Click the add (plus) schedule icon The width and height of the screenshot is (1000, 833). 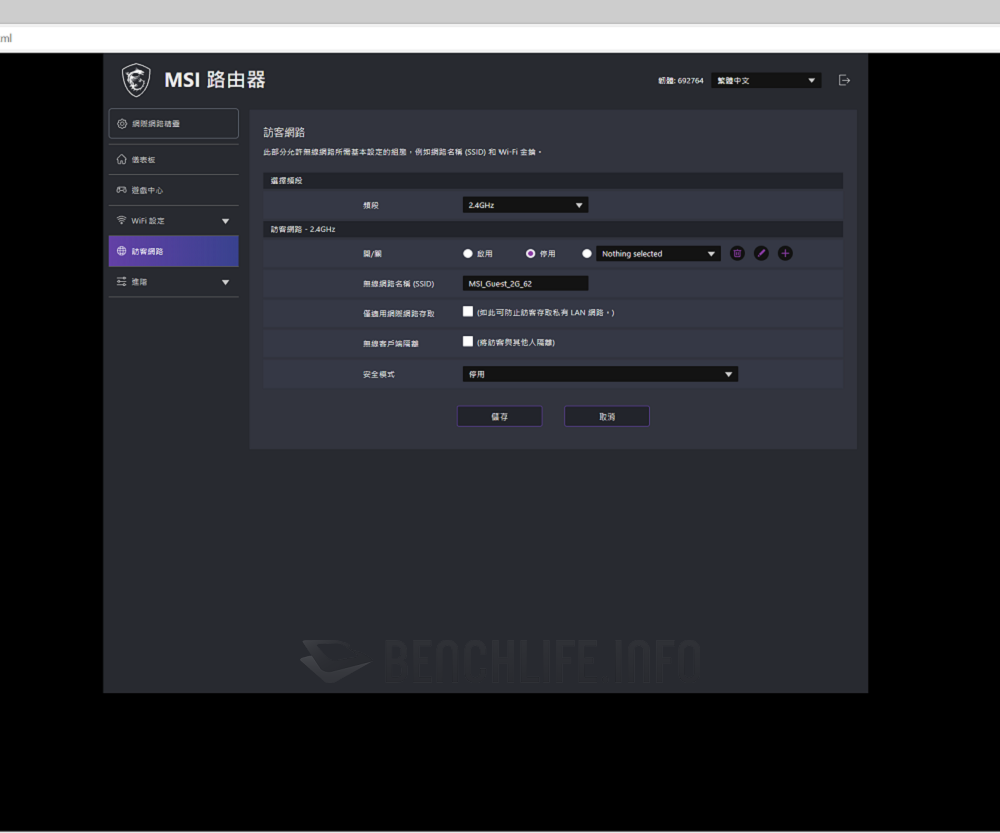[785, 253]
